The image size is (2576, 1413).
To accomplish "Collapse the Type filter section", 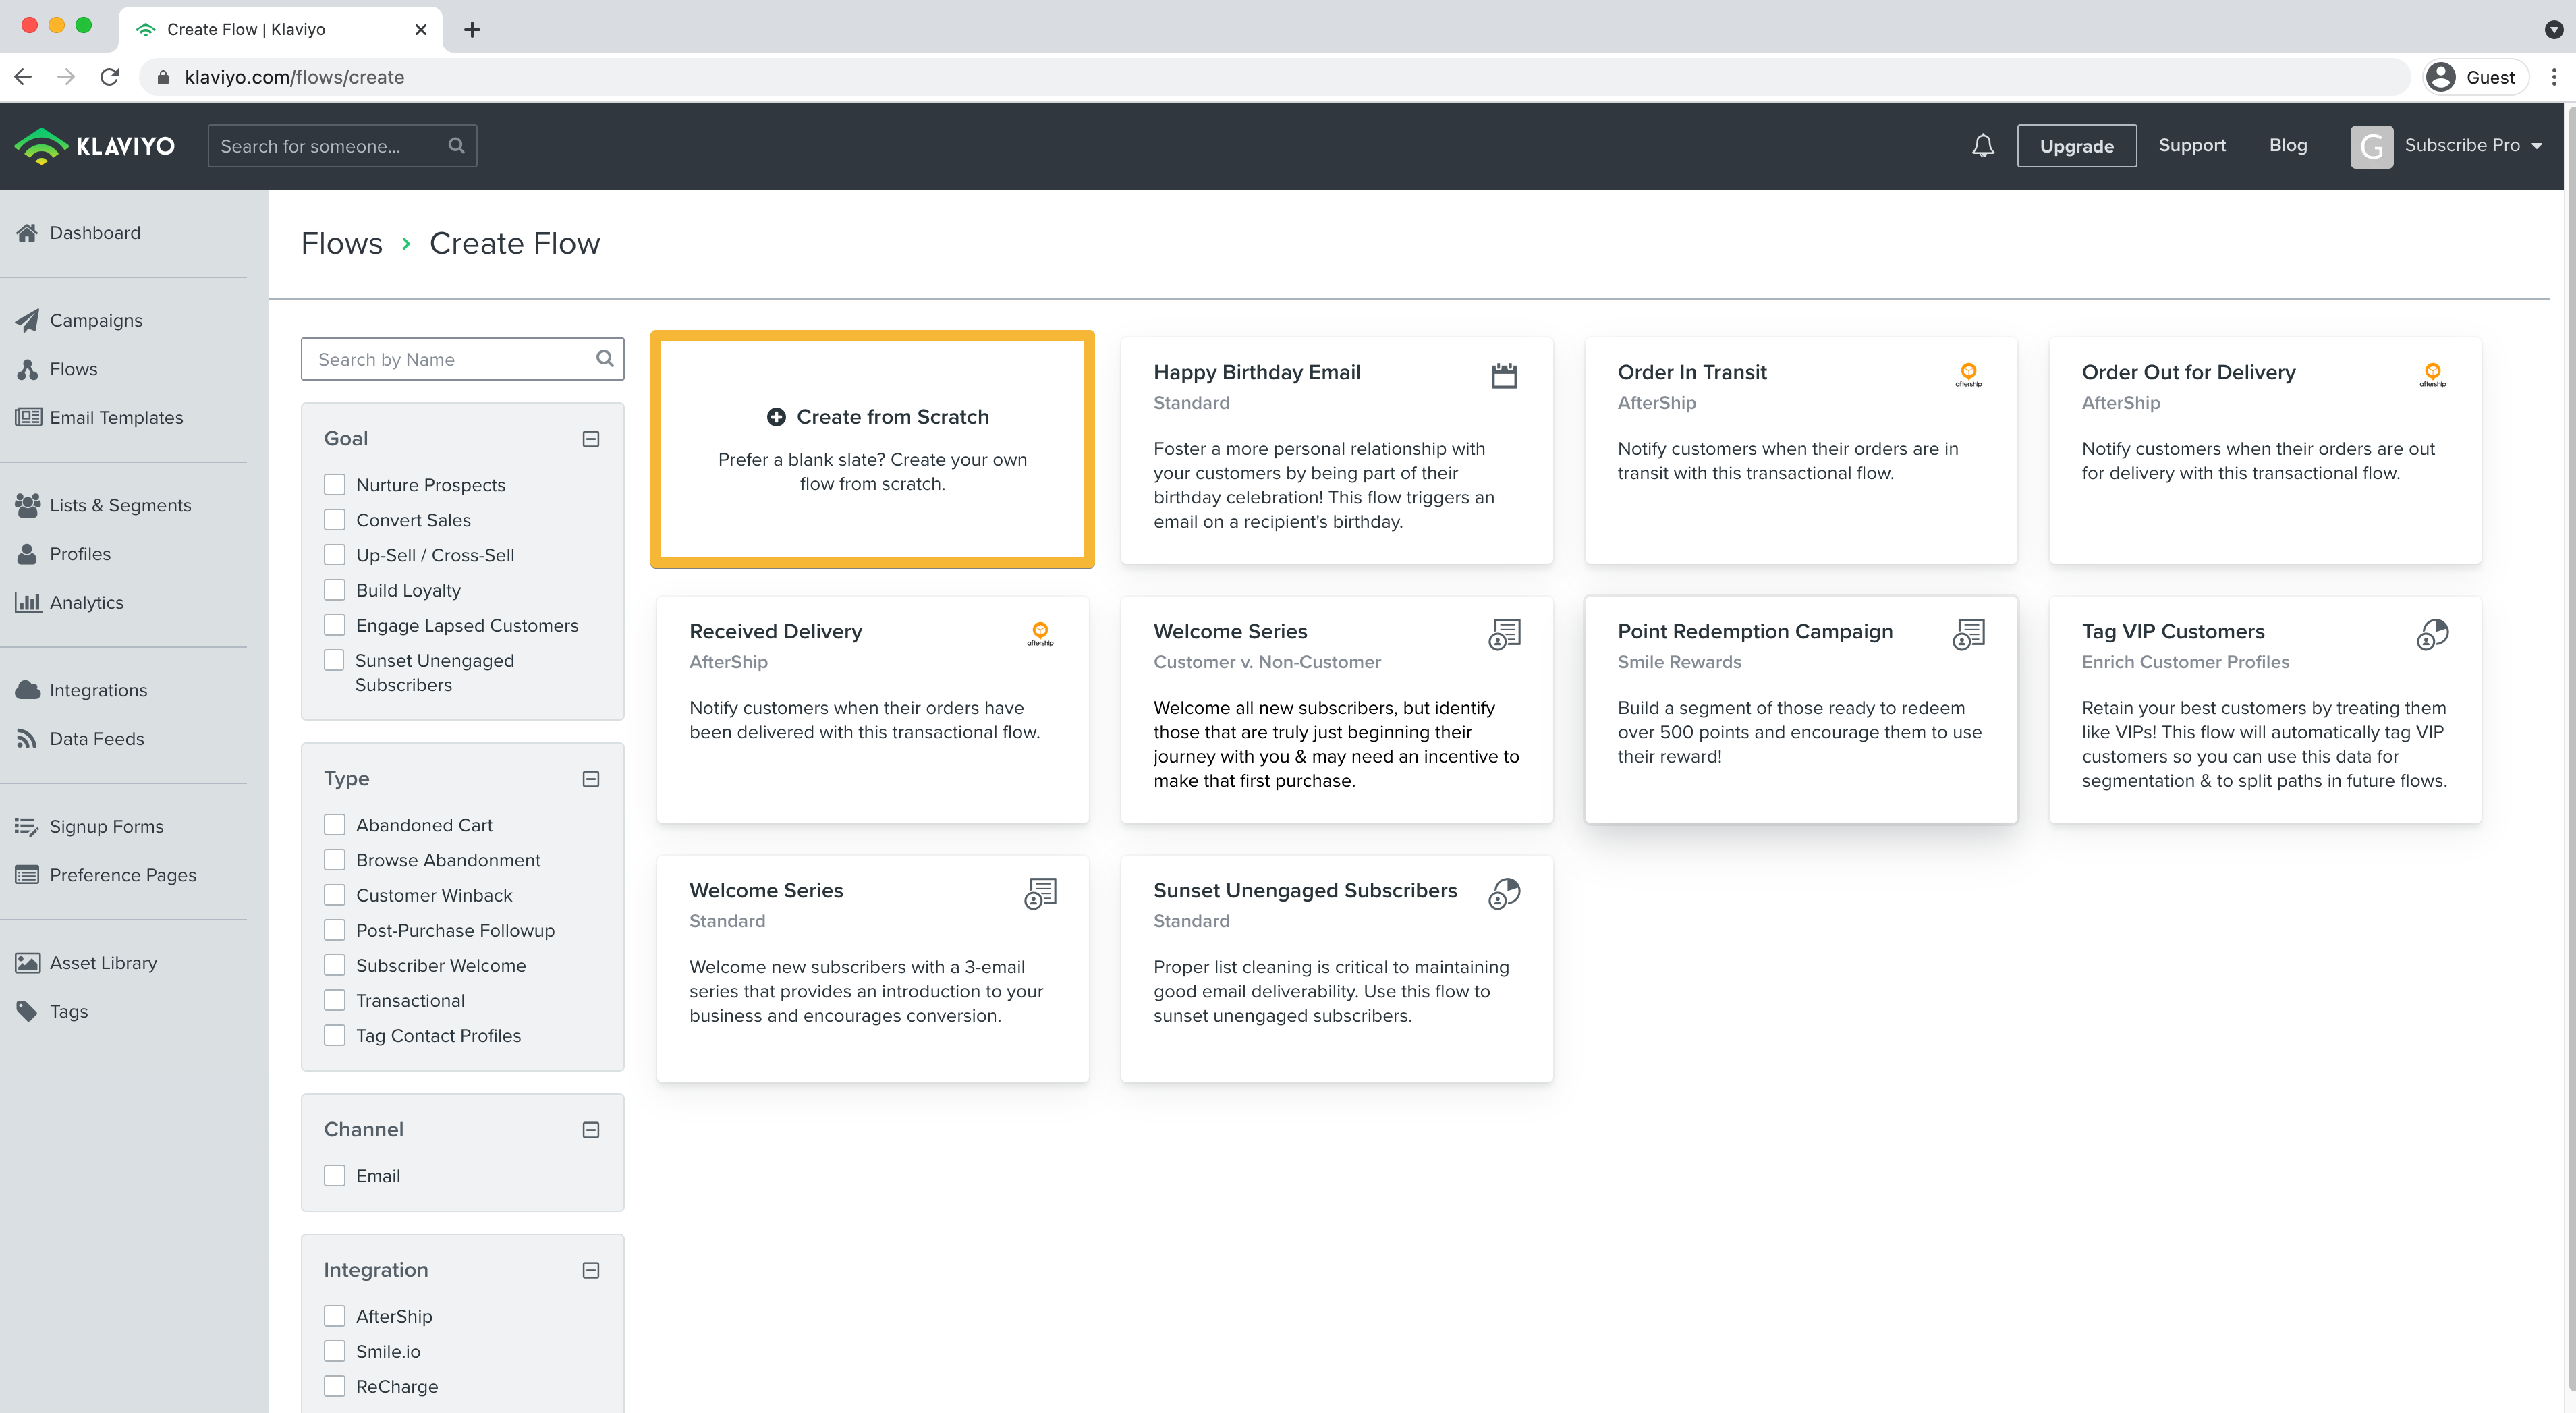I will 591,779.
